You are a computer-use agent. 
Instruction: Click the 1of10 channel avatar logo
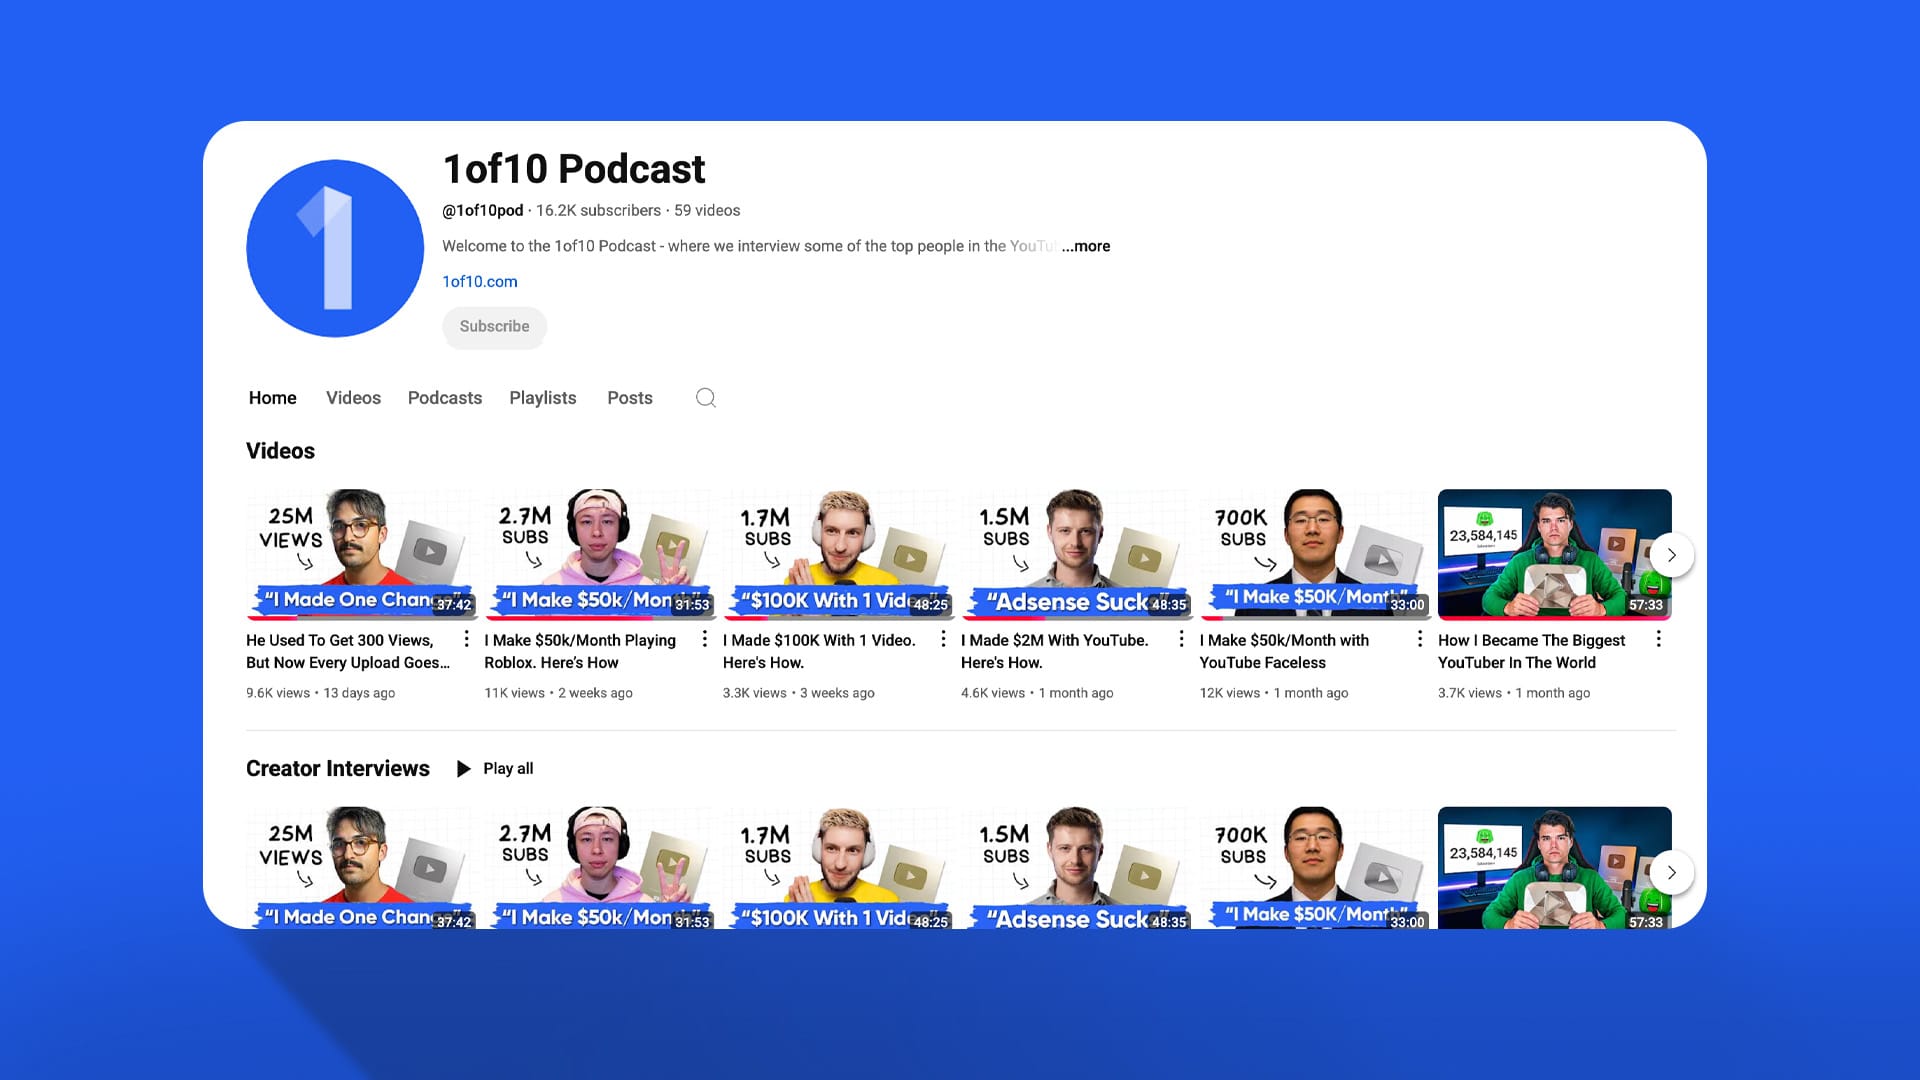point(335,248)
